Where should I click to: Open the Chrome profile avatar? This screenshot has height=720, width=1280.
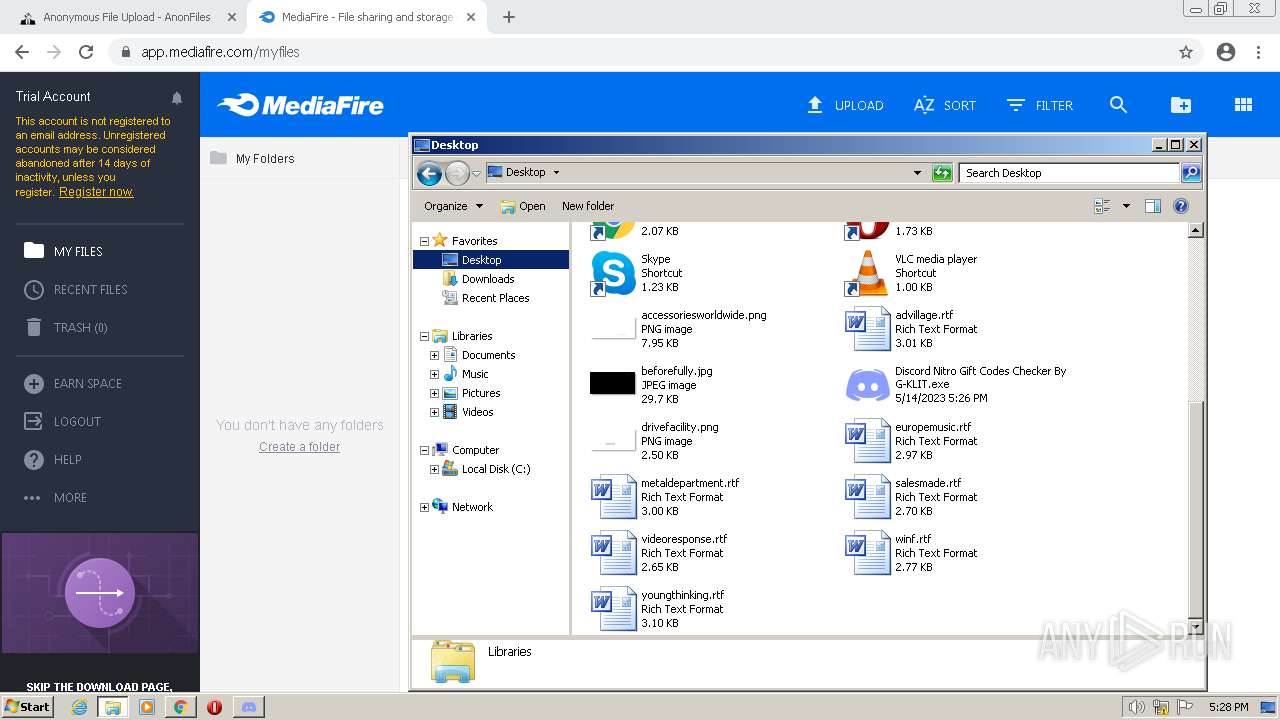(1226, 52)
